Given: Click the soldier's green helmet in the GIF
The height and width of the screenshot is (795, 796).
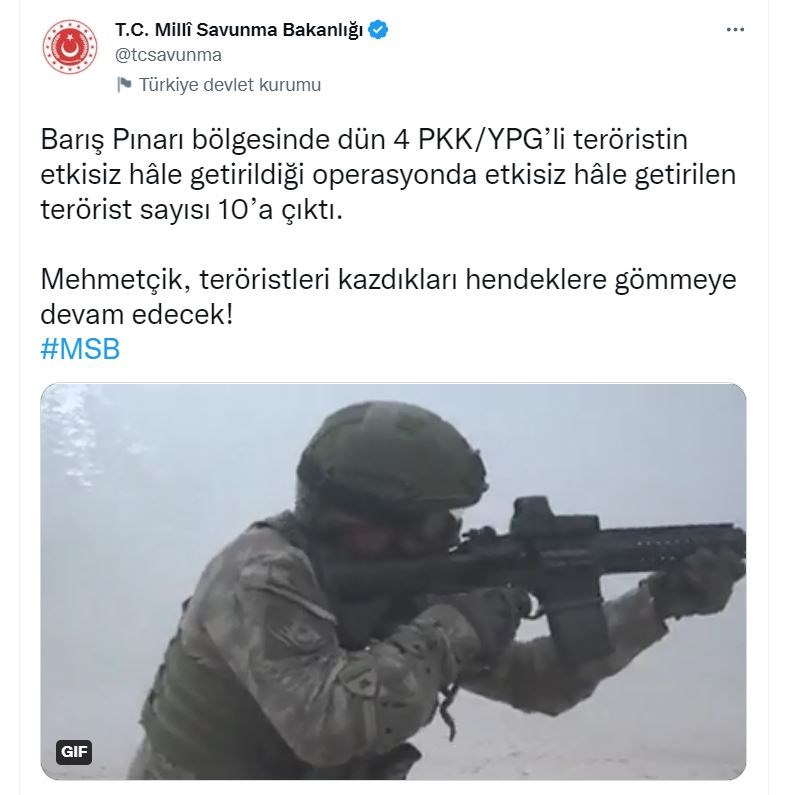Looking at the screenshot, I should [391, 454].
